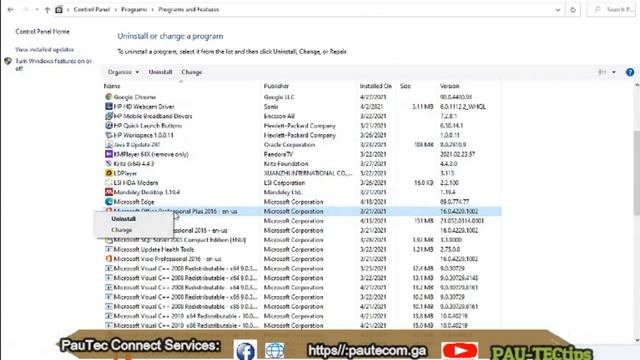Viewport: 640px width, 360px height.
Task: Click the Microsoft Edge icon
Action: point(109,202)
